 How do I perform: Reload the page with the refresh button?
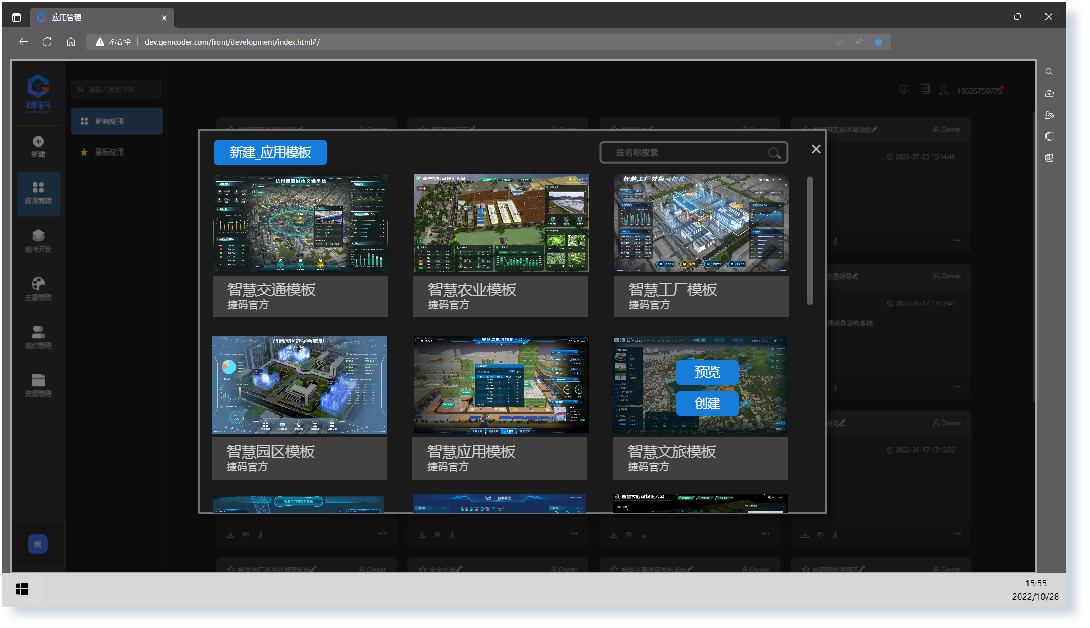[x=47, y=42]
